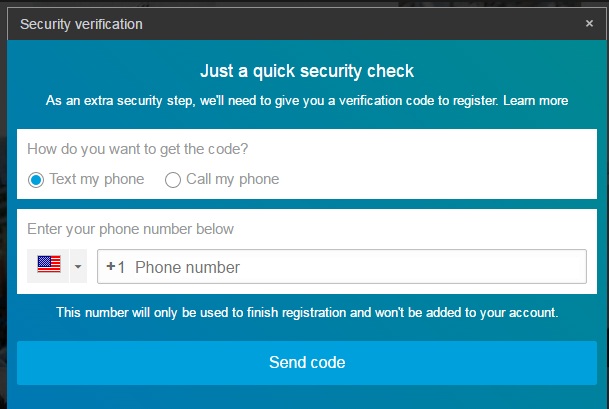609x409 pixels.
Task: Click the "Call my phone" label text
Action: click(x=232, y=180)
